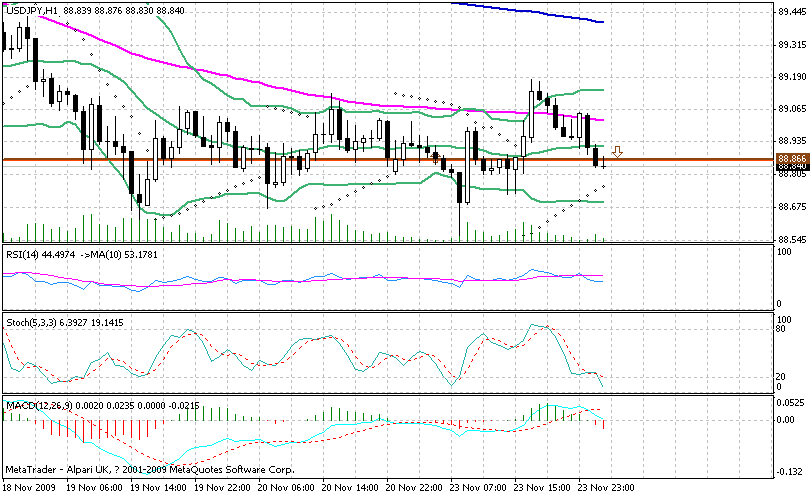Image resolution: width=811 pixels, height=495 pixels.
Task: Click the 89.065 price axis label
Action: click(792, 109)
